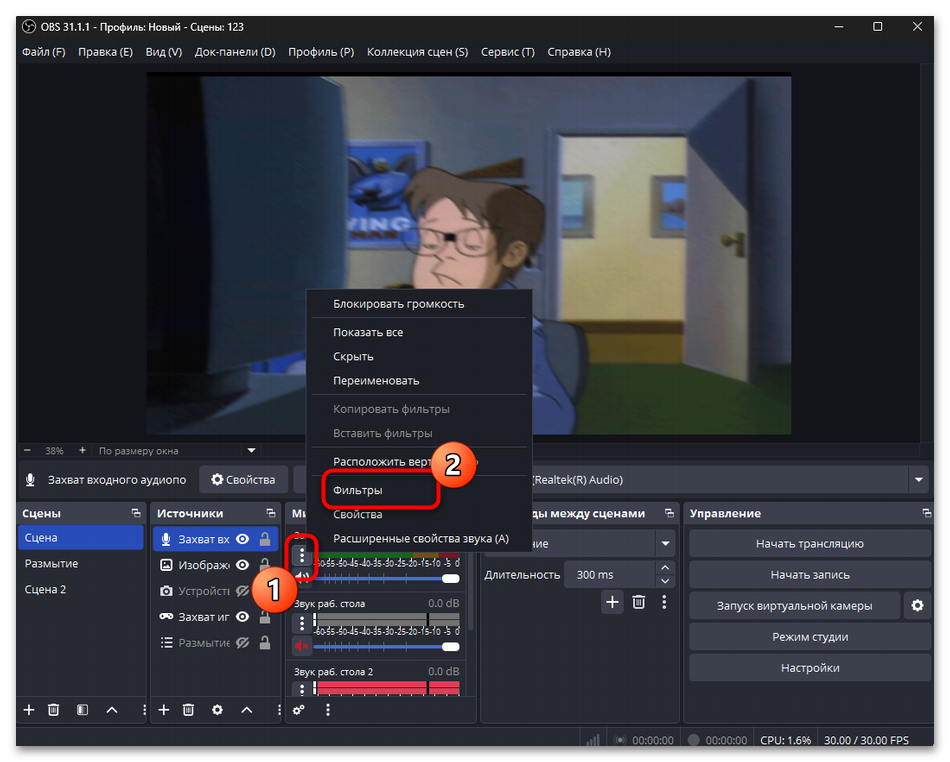Select the image source Изображ…
Image resolution: width=950 pixels, height=762 pixels.
(x=204, y=565)
